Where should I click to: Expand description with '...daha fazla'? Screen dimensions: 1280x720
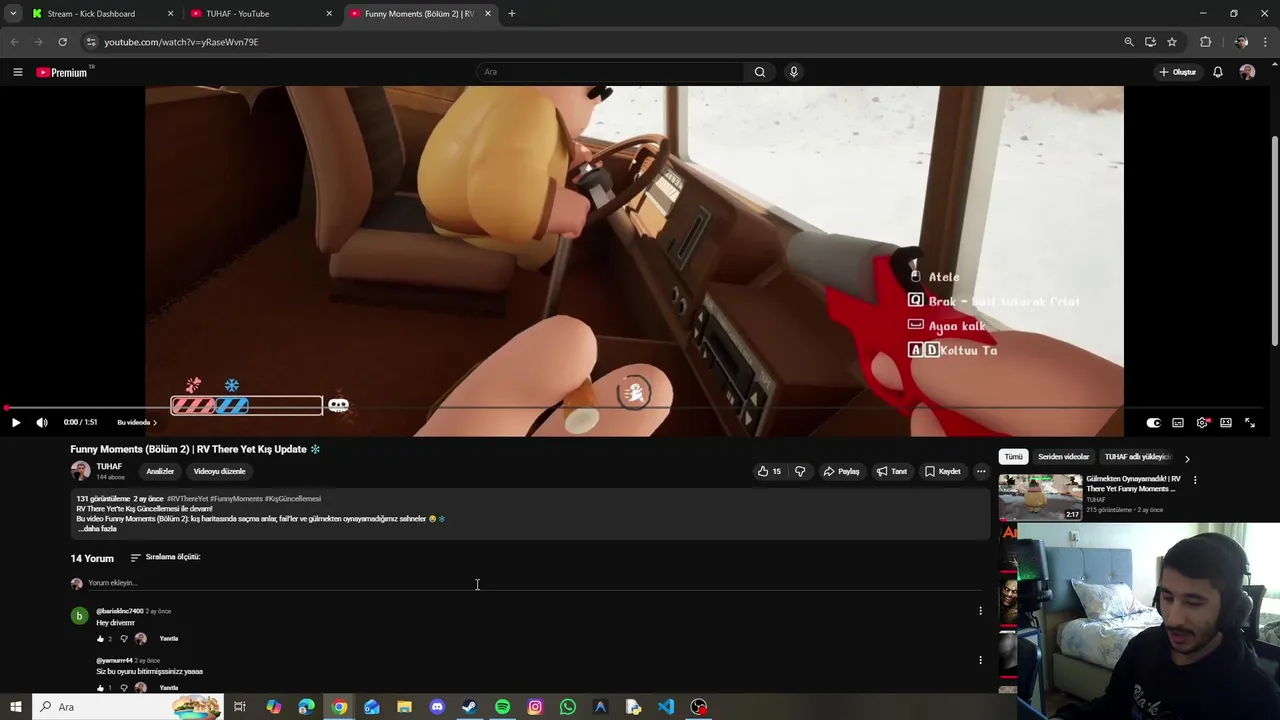[97, 529]
